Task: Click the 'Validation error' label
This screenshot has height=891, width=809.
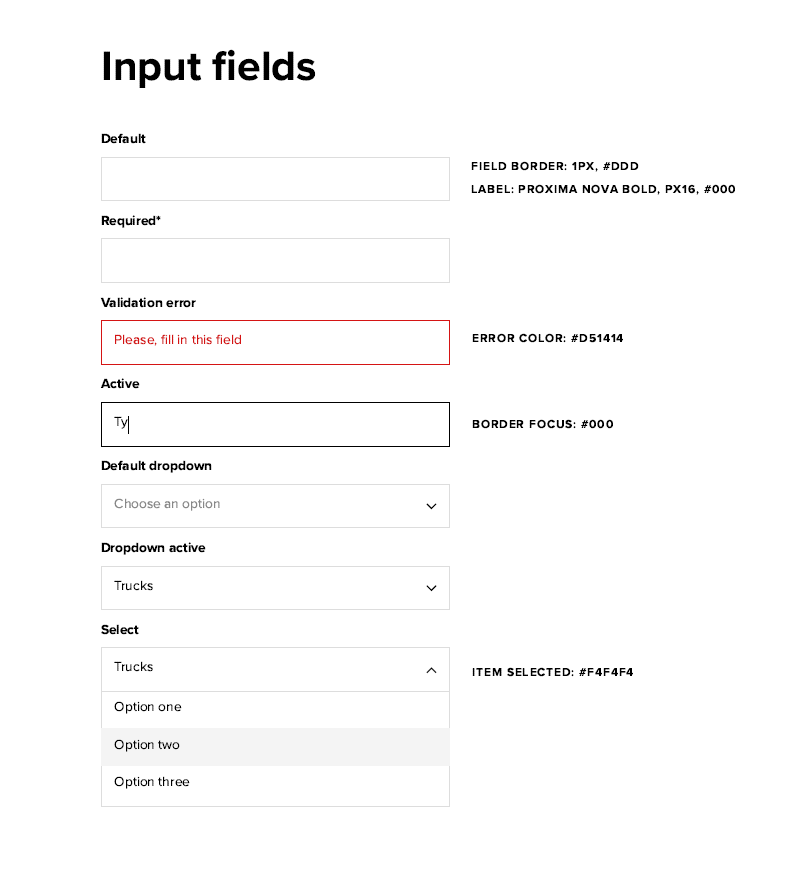Action: click(148, 303)
